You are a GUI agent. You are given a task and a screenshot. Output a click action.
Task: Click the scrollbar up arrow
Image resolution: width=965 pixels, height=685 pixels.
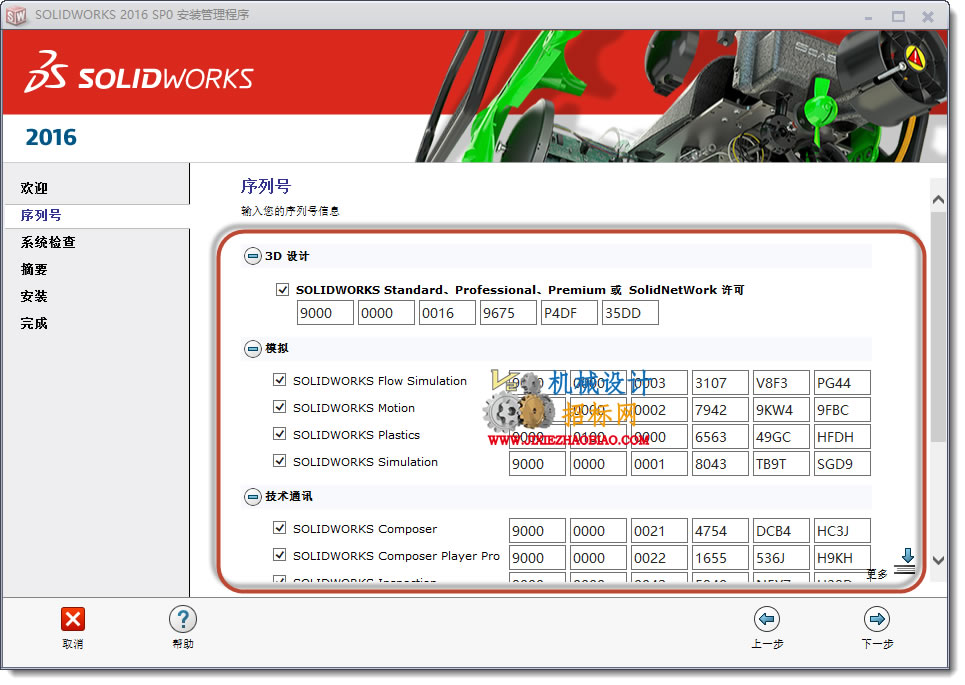pos(939,199)
